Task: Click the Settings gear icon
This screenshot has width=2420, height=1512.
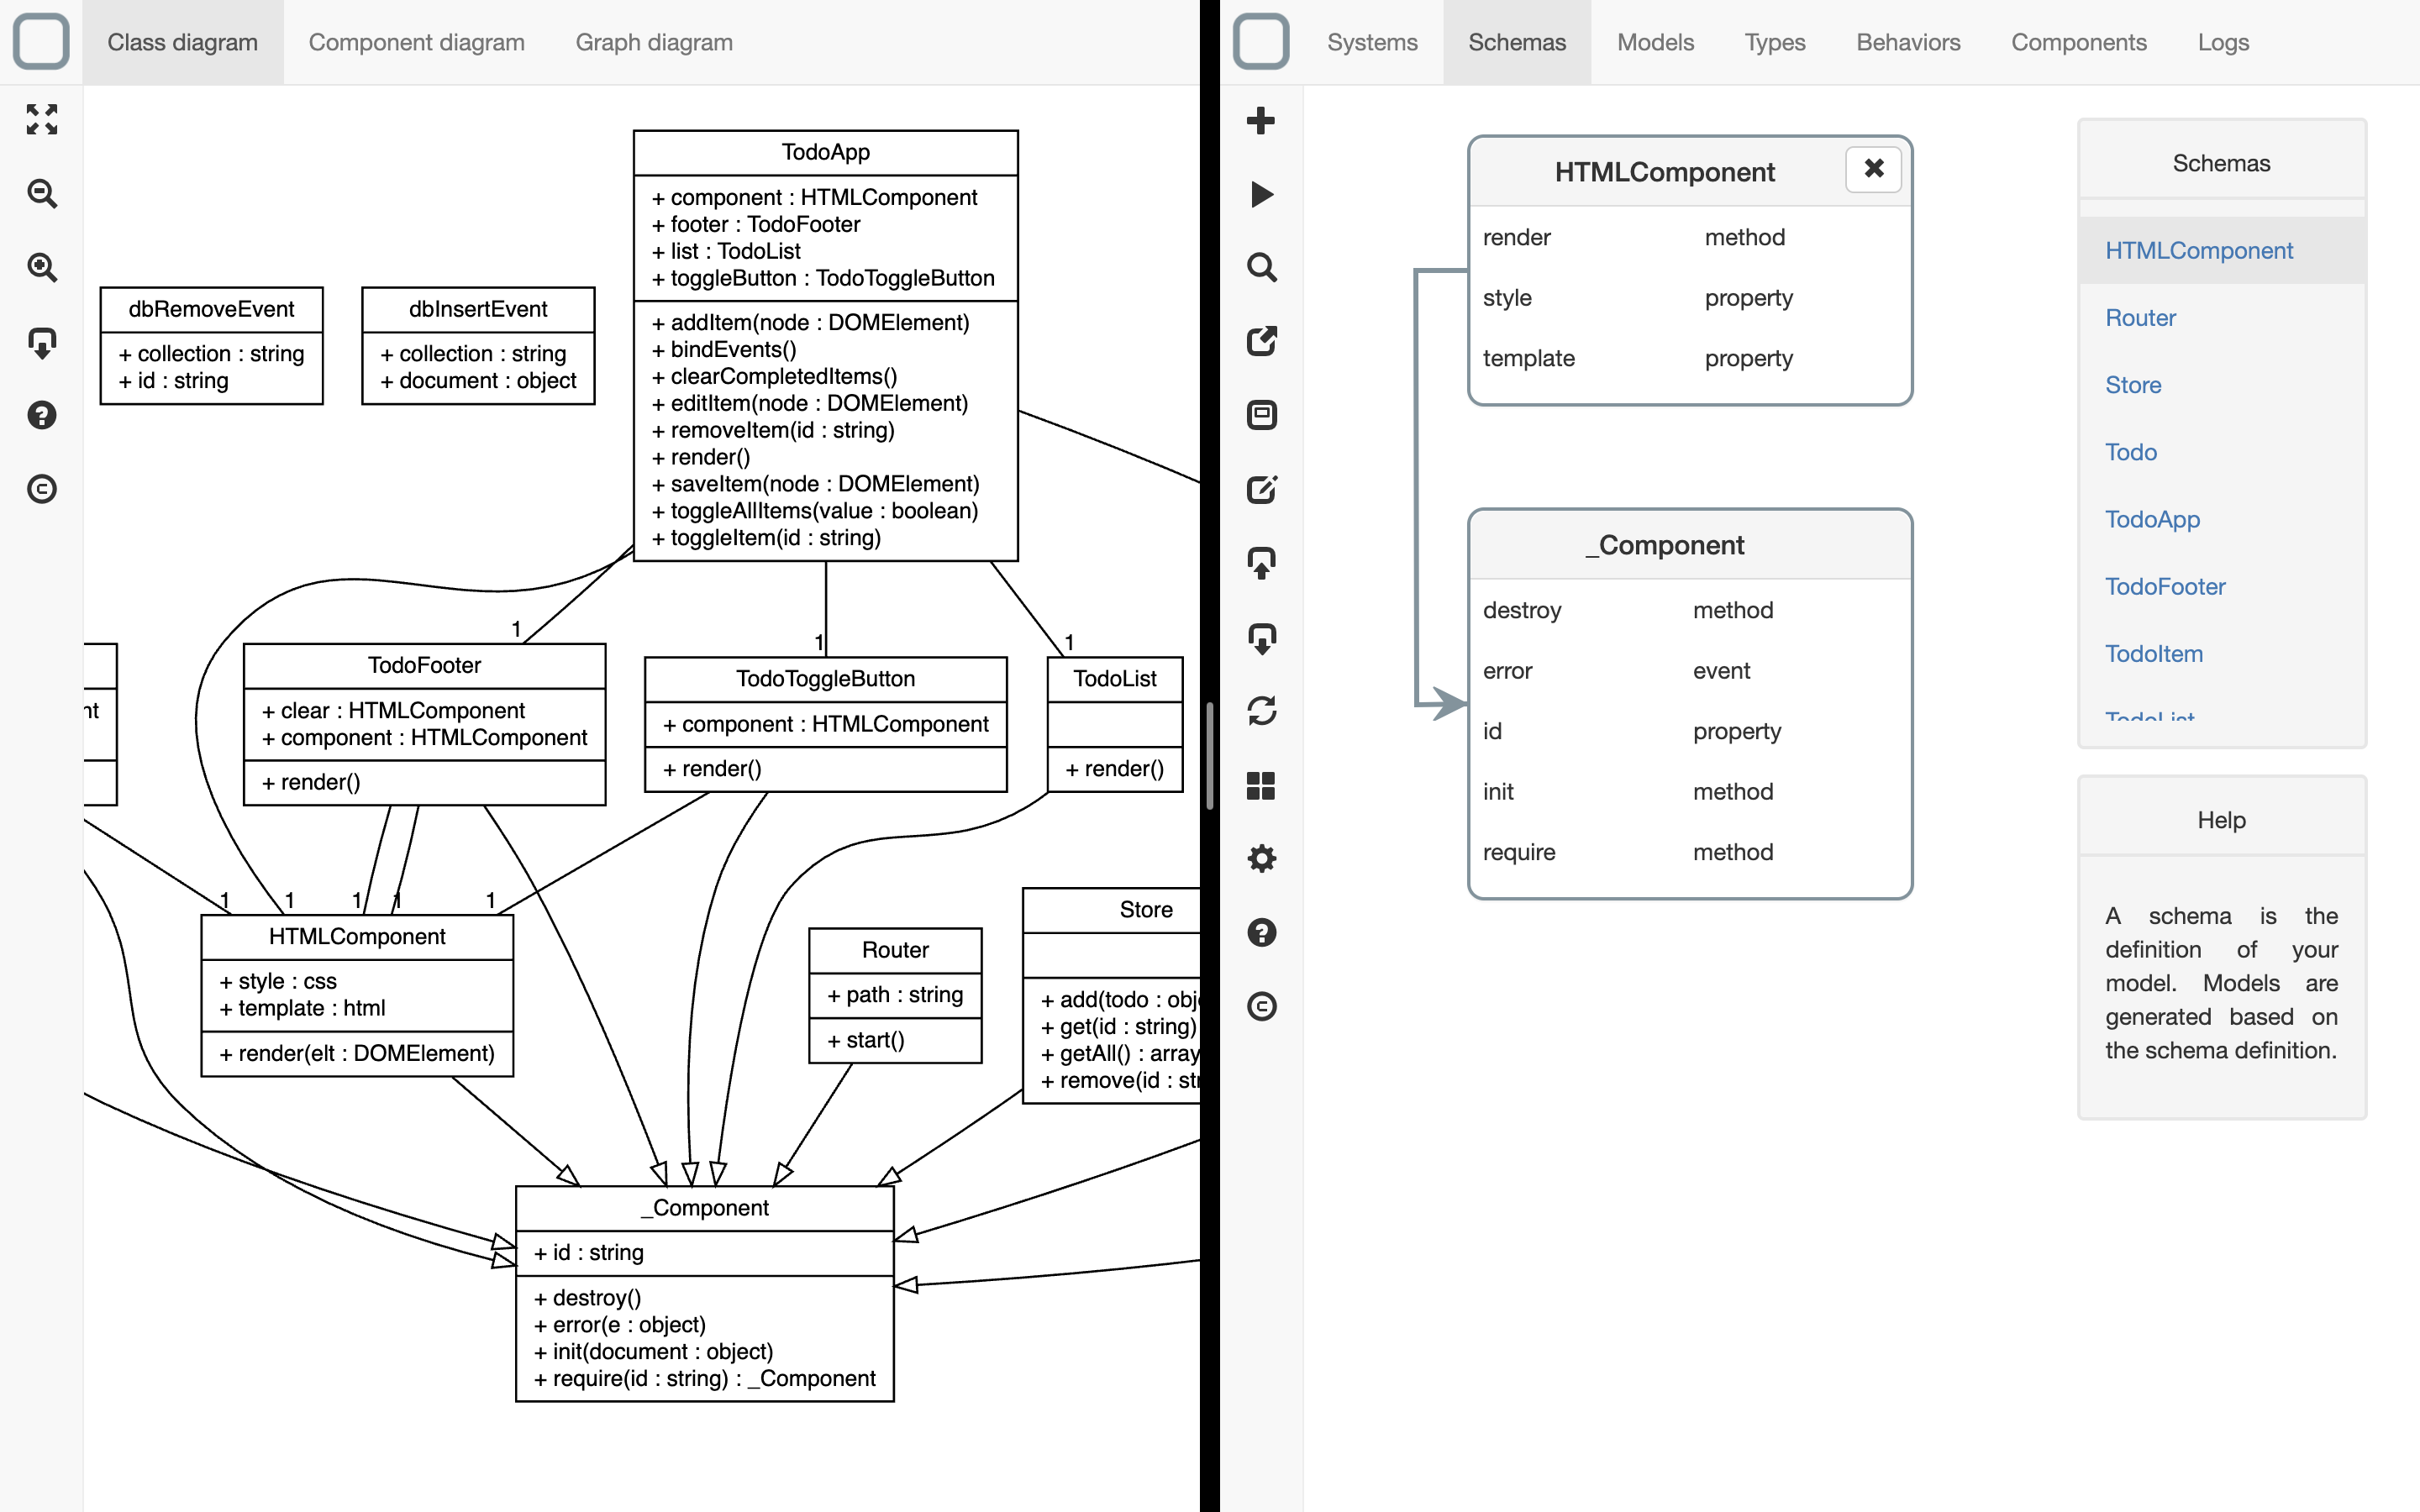Action: tap(1263, 857)
